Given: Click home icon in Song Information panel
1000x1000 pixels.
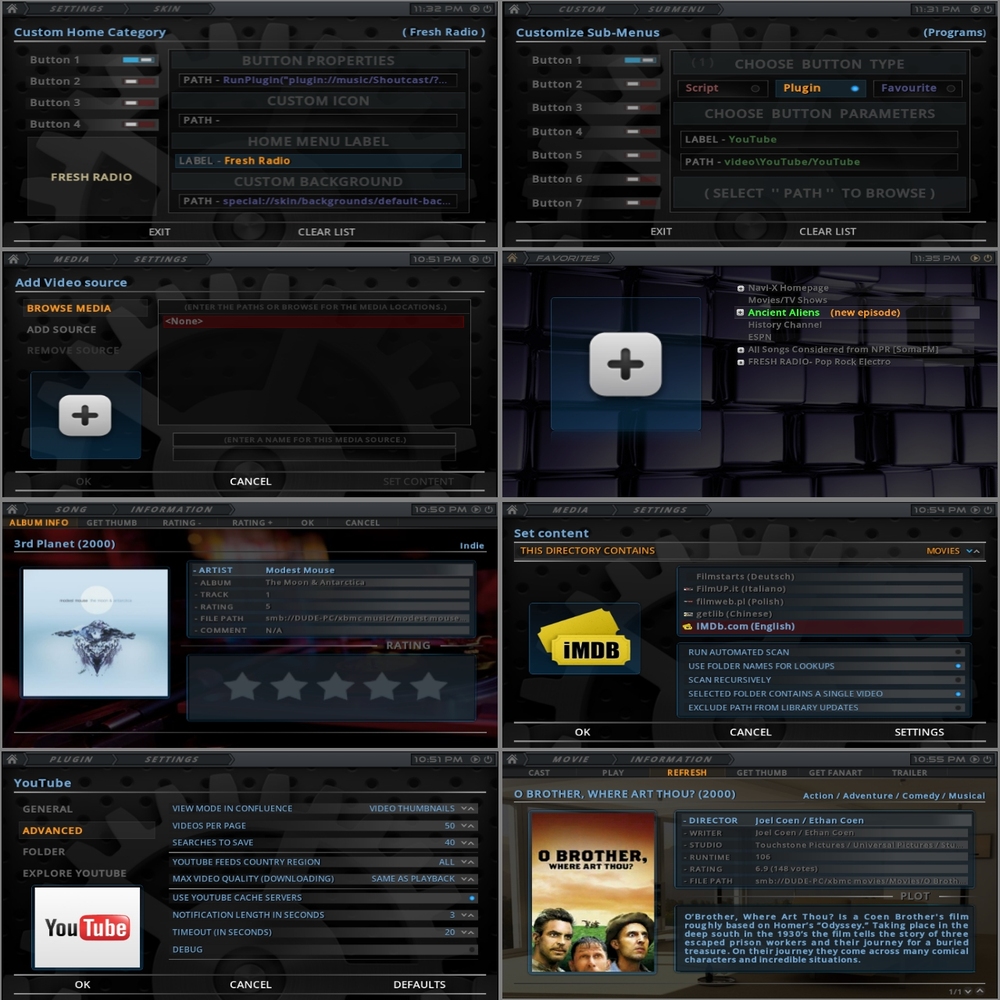Looking at the screenshot, I should pos(12,509).
